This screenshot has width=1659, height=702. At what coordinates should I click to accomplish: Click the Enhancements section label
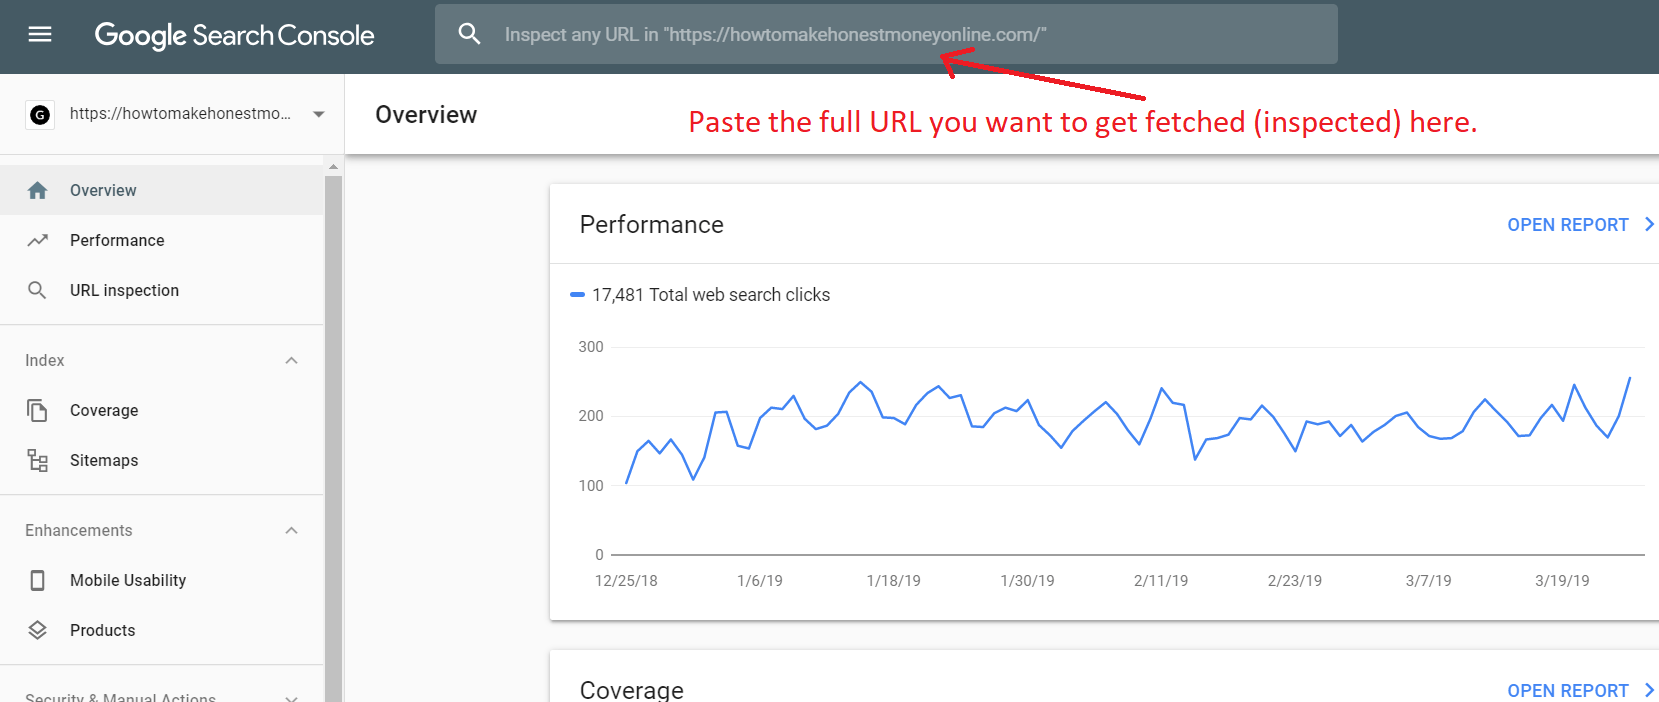coord(79,530)
